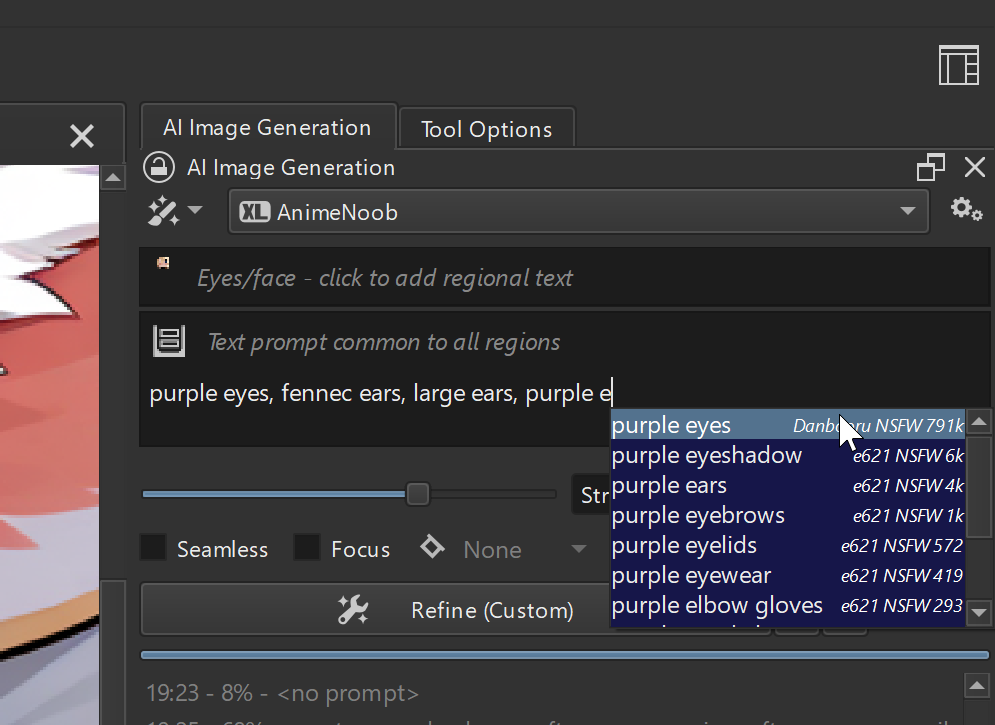Click the Refine (Custom) button
The image size is (995, 725).
pos(456,610)
